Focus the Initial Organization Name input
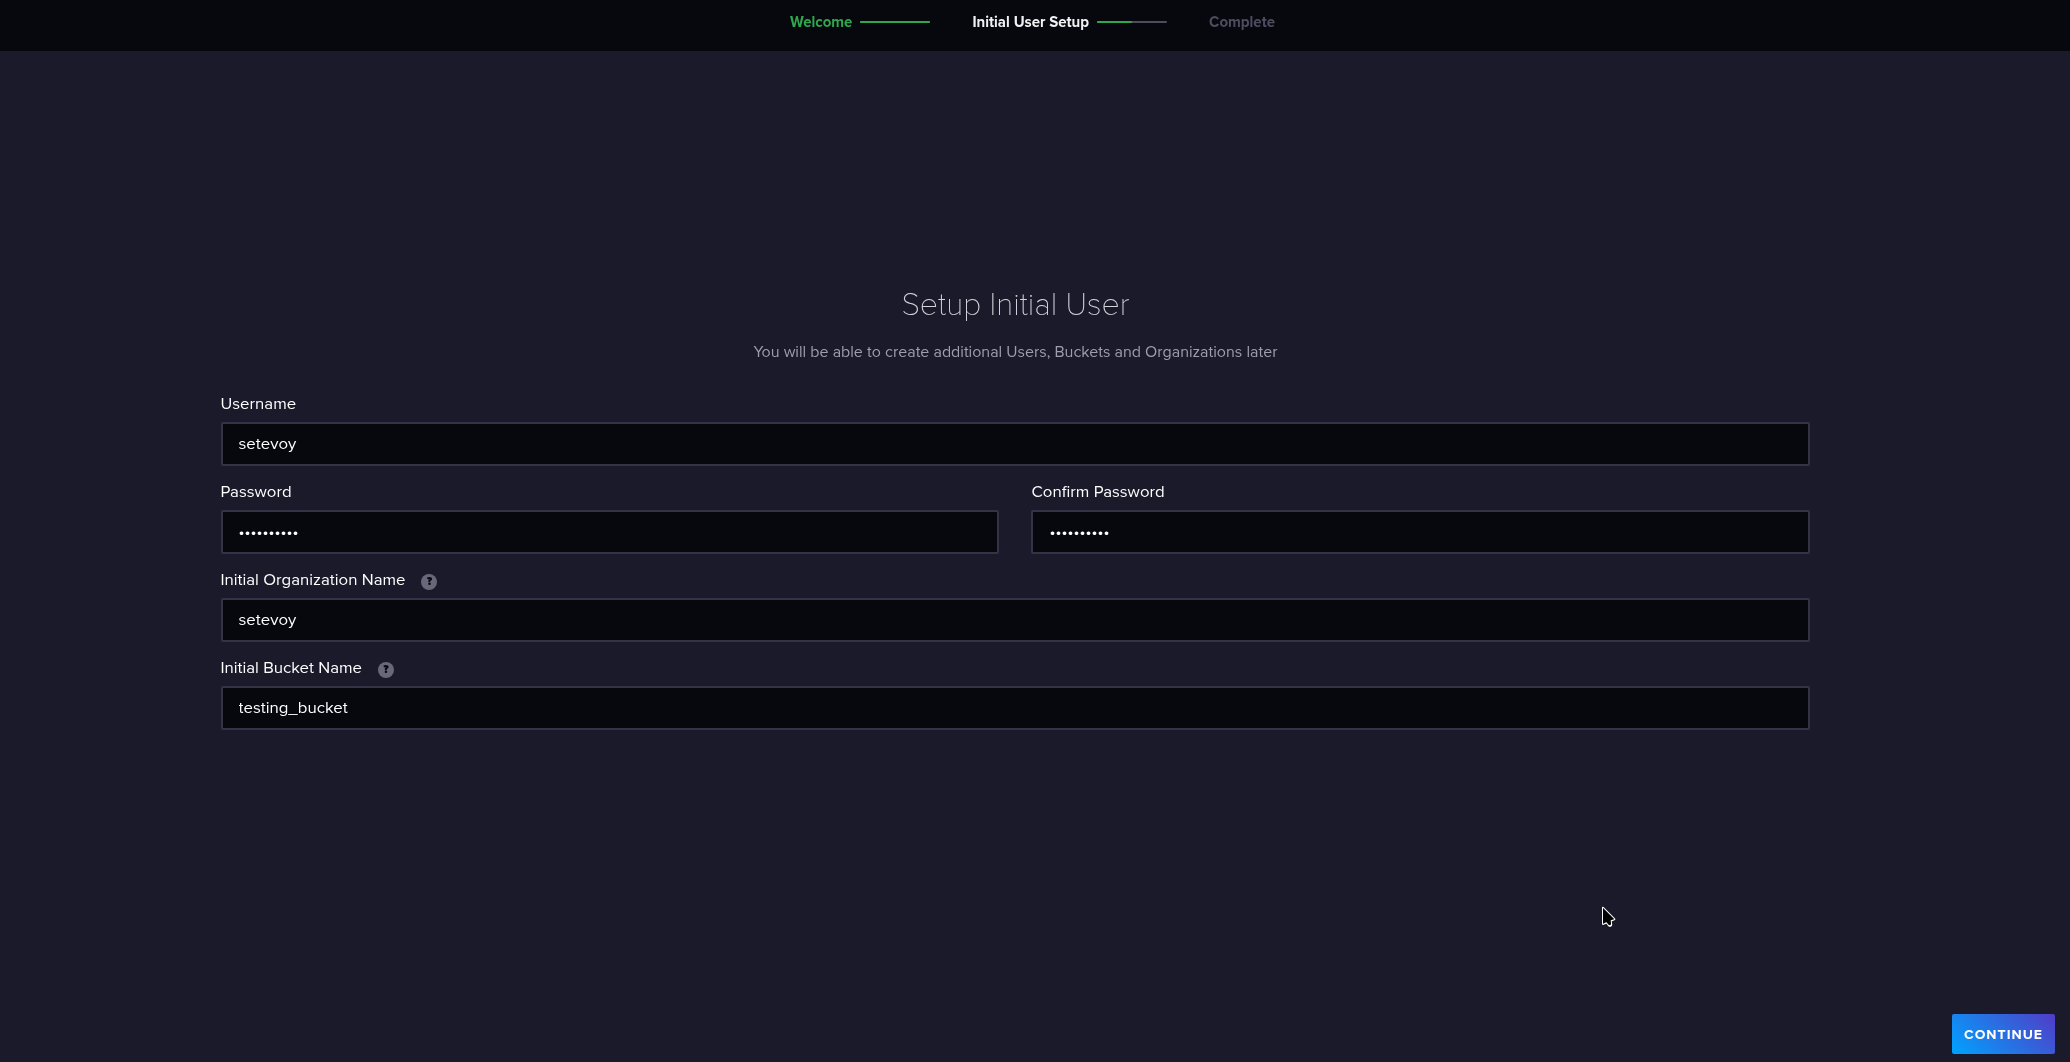 point(1014,620)
